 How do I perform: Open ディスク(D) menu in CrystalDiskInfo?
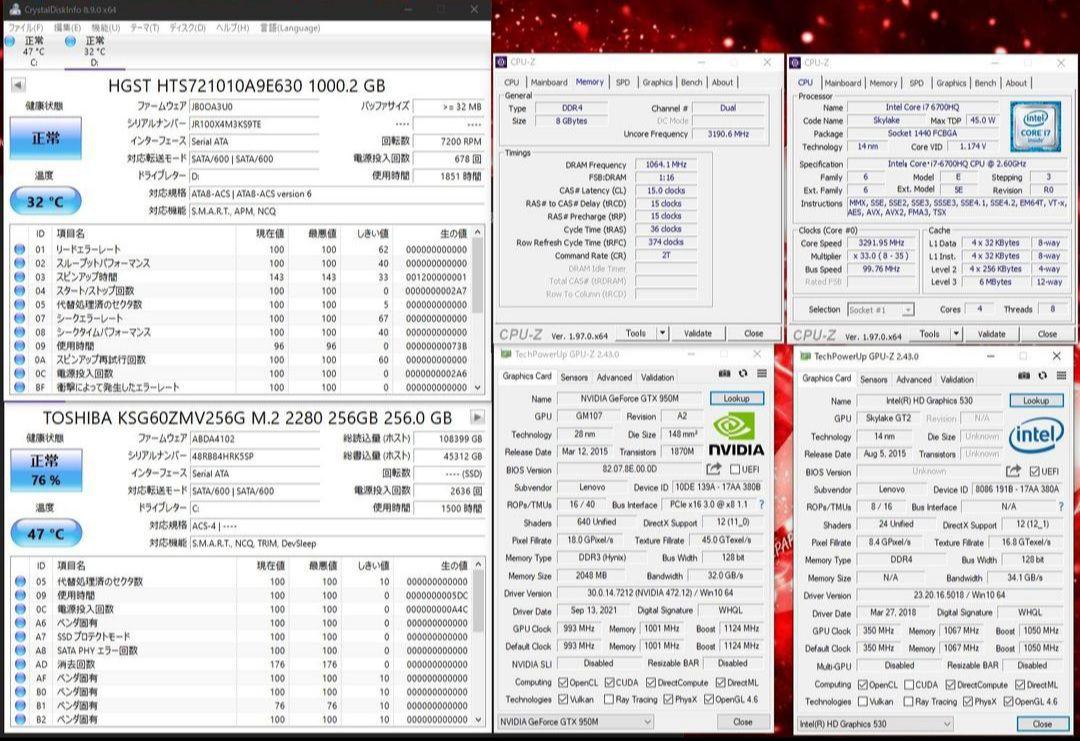(x=187, y=28)
